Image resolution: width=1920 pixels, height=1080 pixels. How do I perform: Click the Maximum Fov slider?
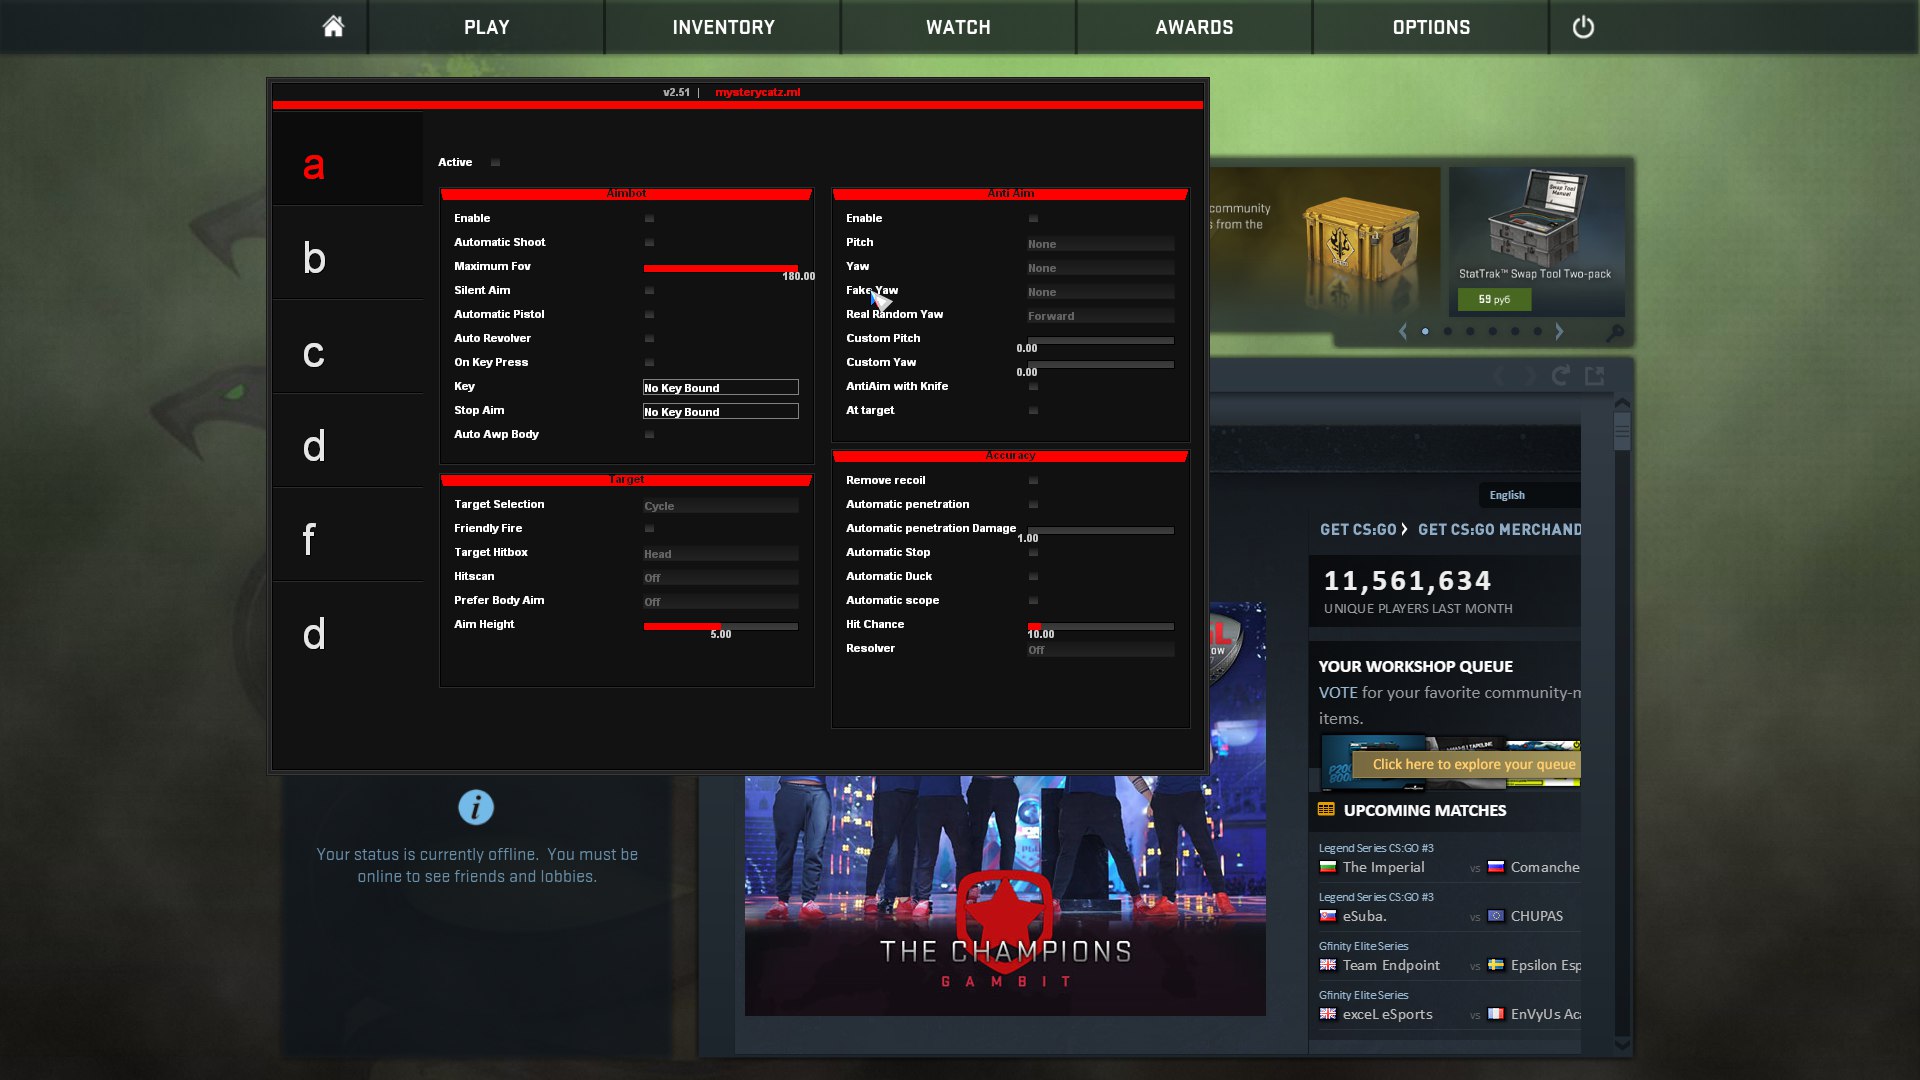coord(720,268)
